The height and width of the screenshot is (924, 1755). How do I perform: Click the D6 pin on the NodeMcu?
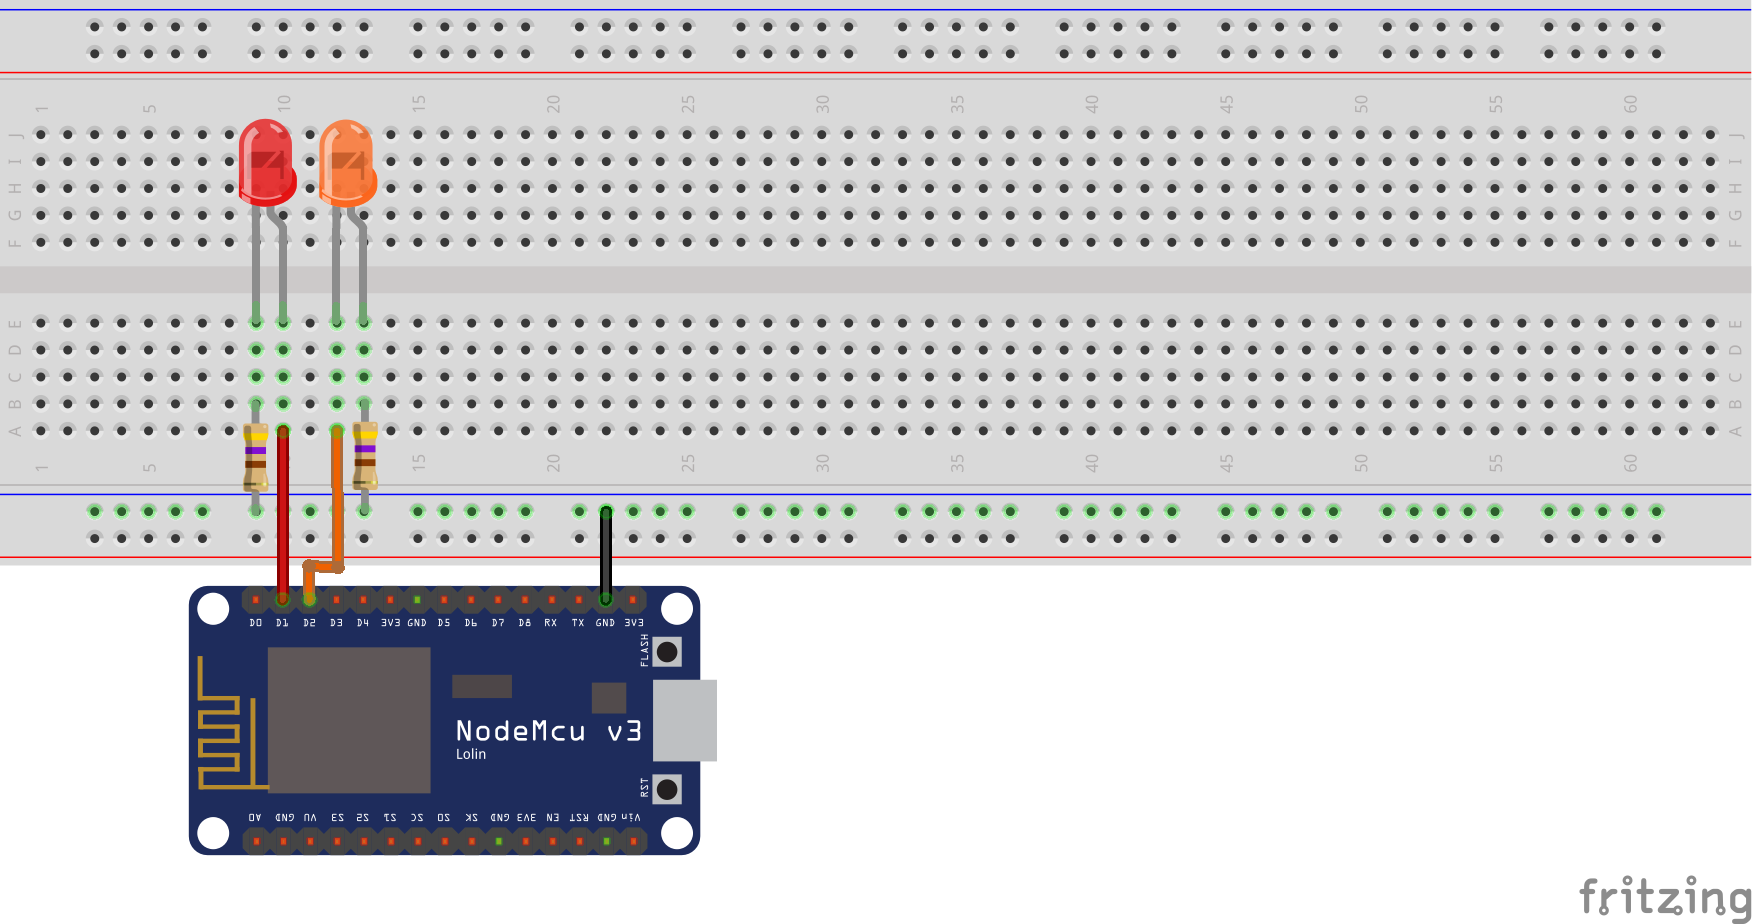click(471, 600)
